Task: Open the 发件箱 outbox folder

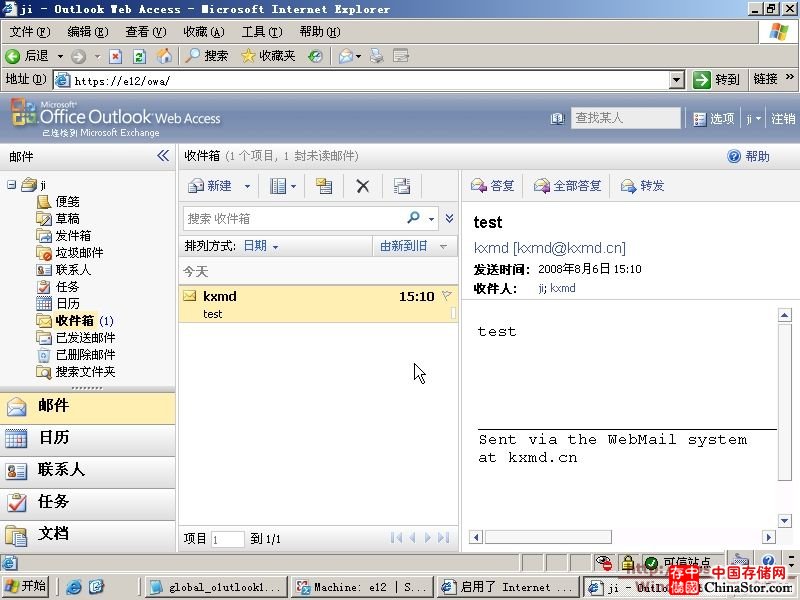Action: pyautogui.click(x=73, y=235)
